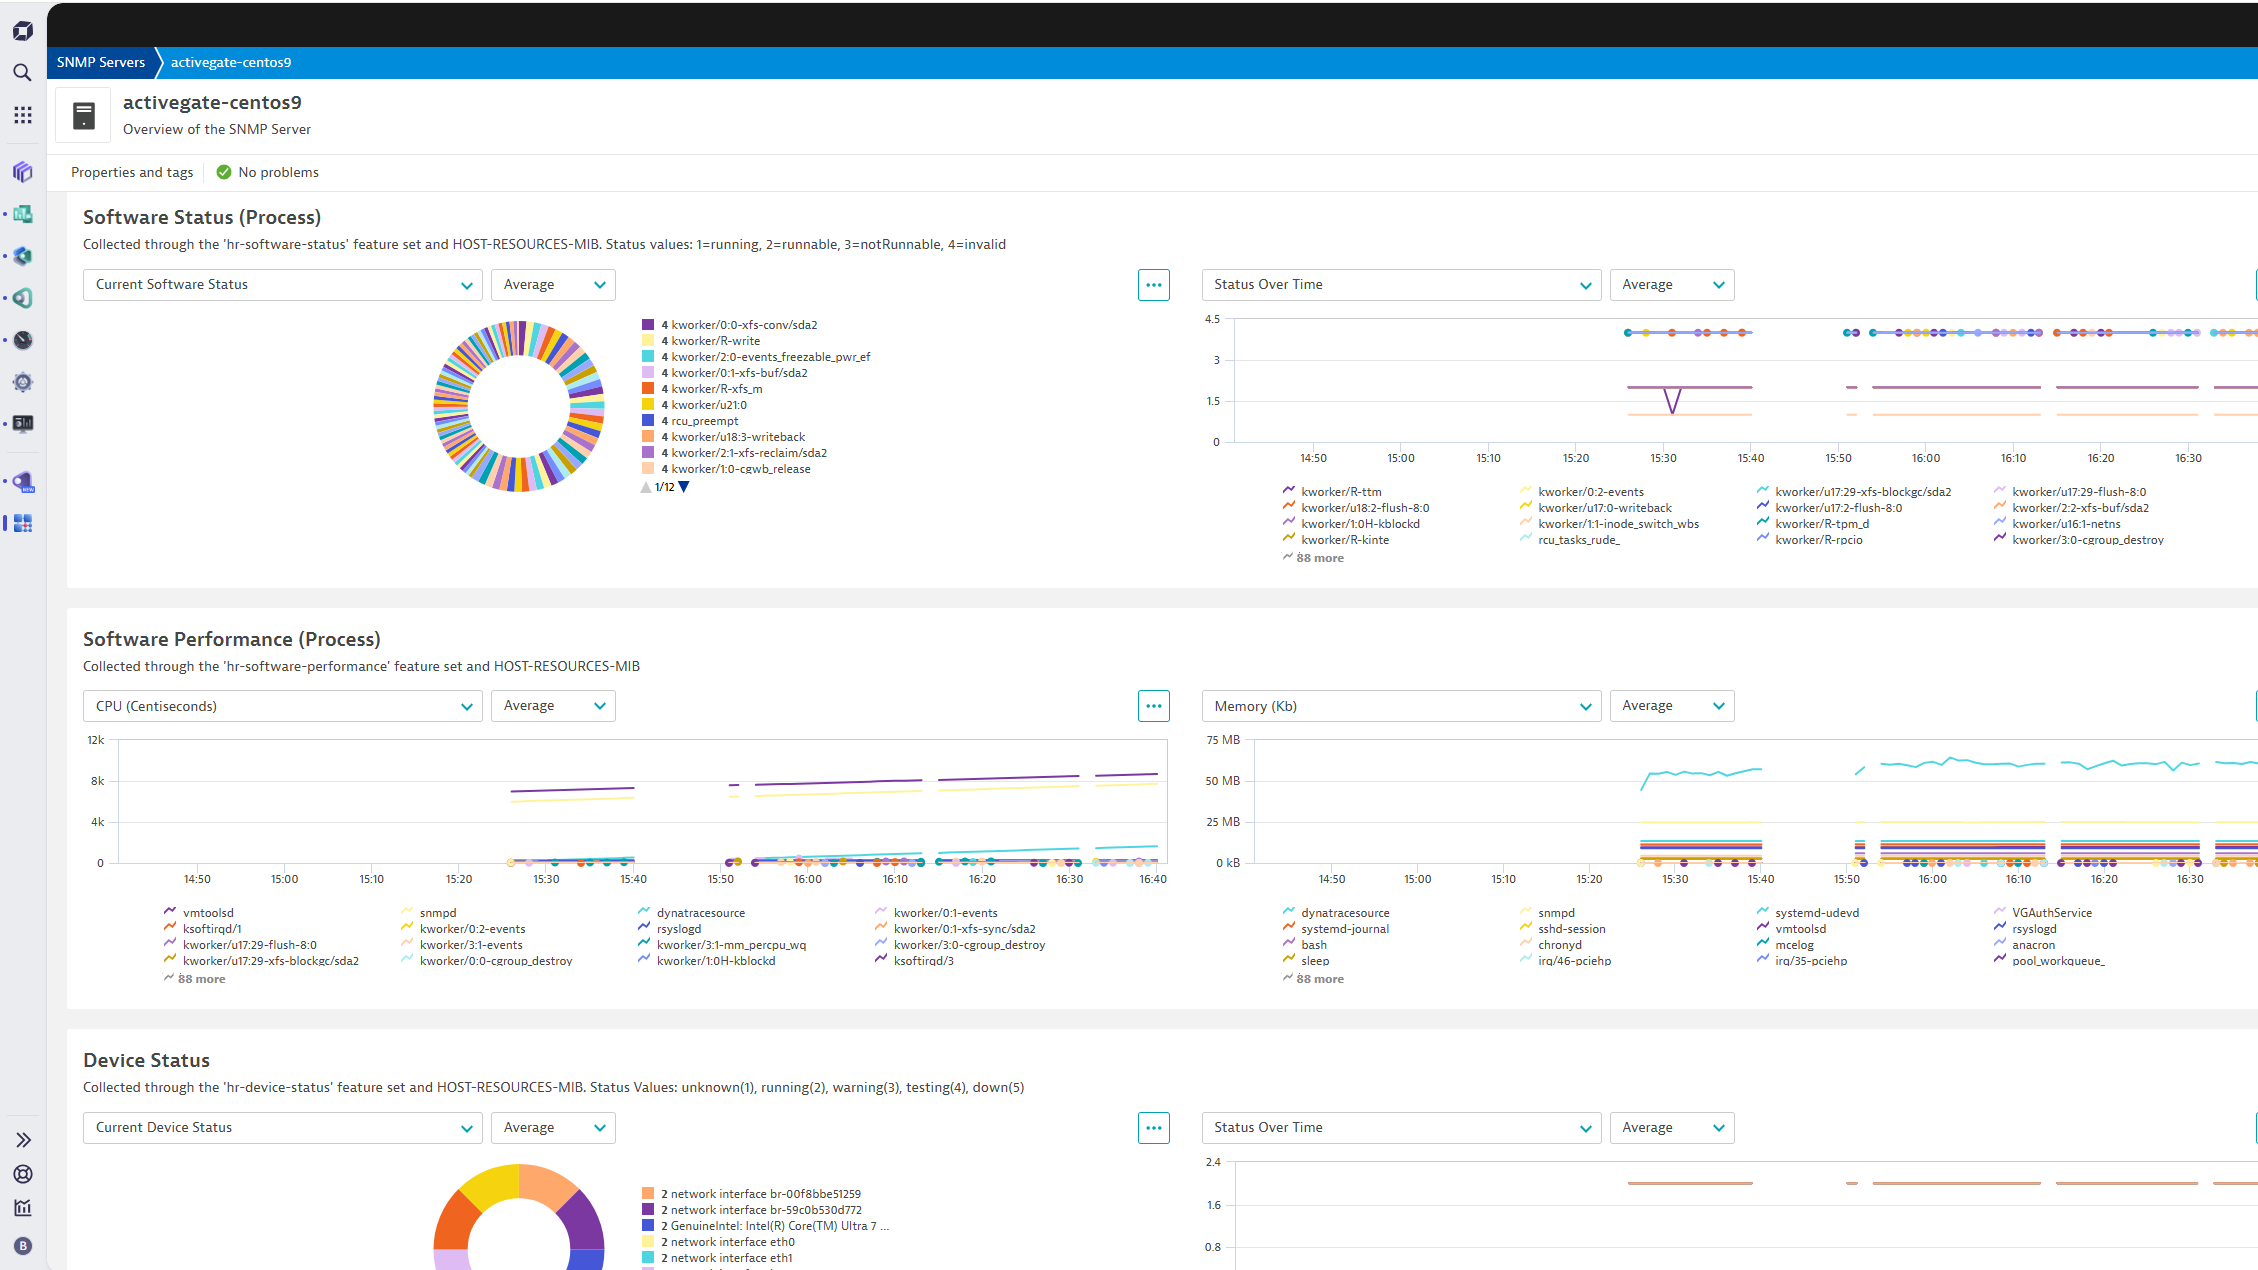Open the Current Software Status dropdown
Image resolution: width=2258 pixels, height=1270 pixels.
coord(282,284)
